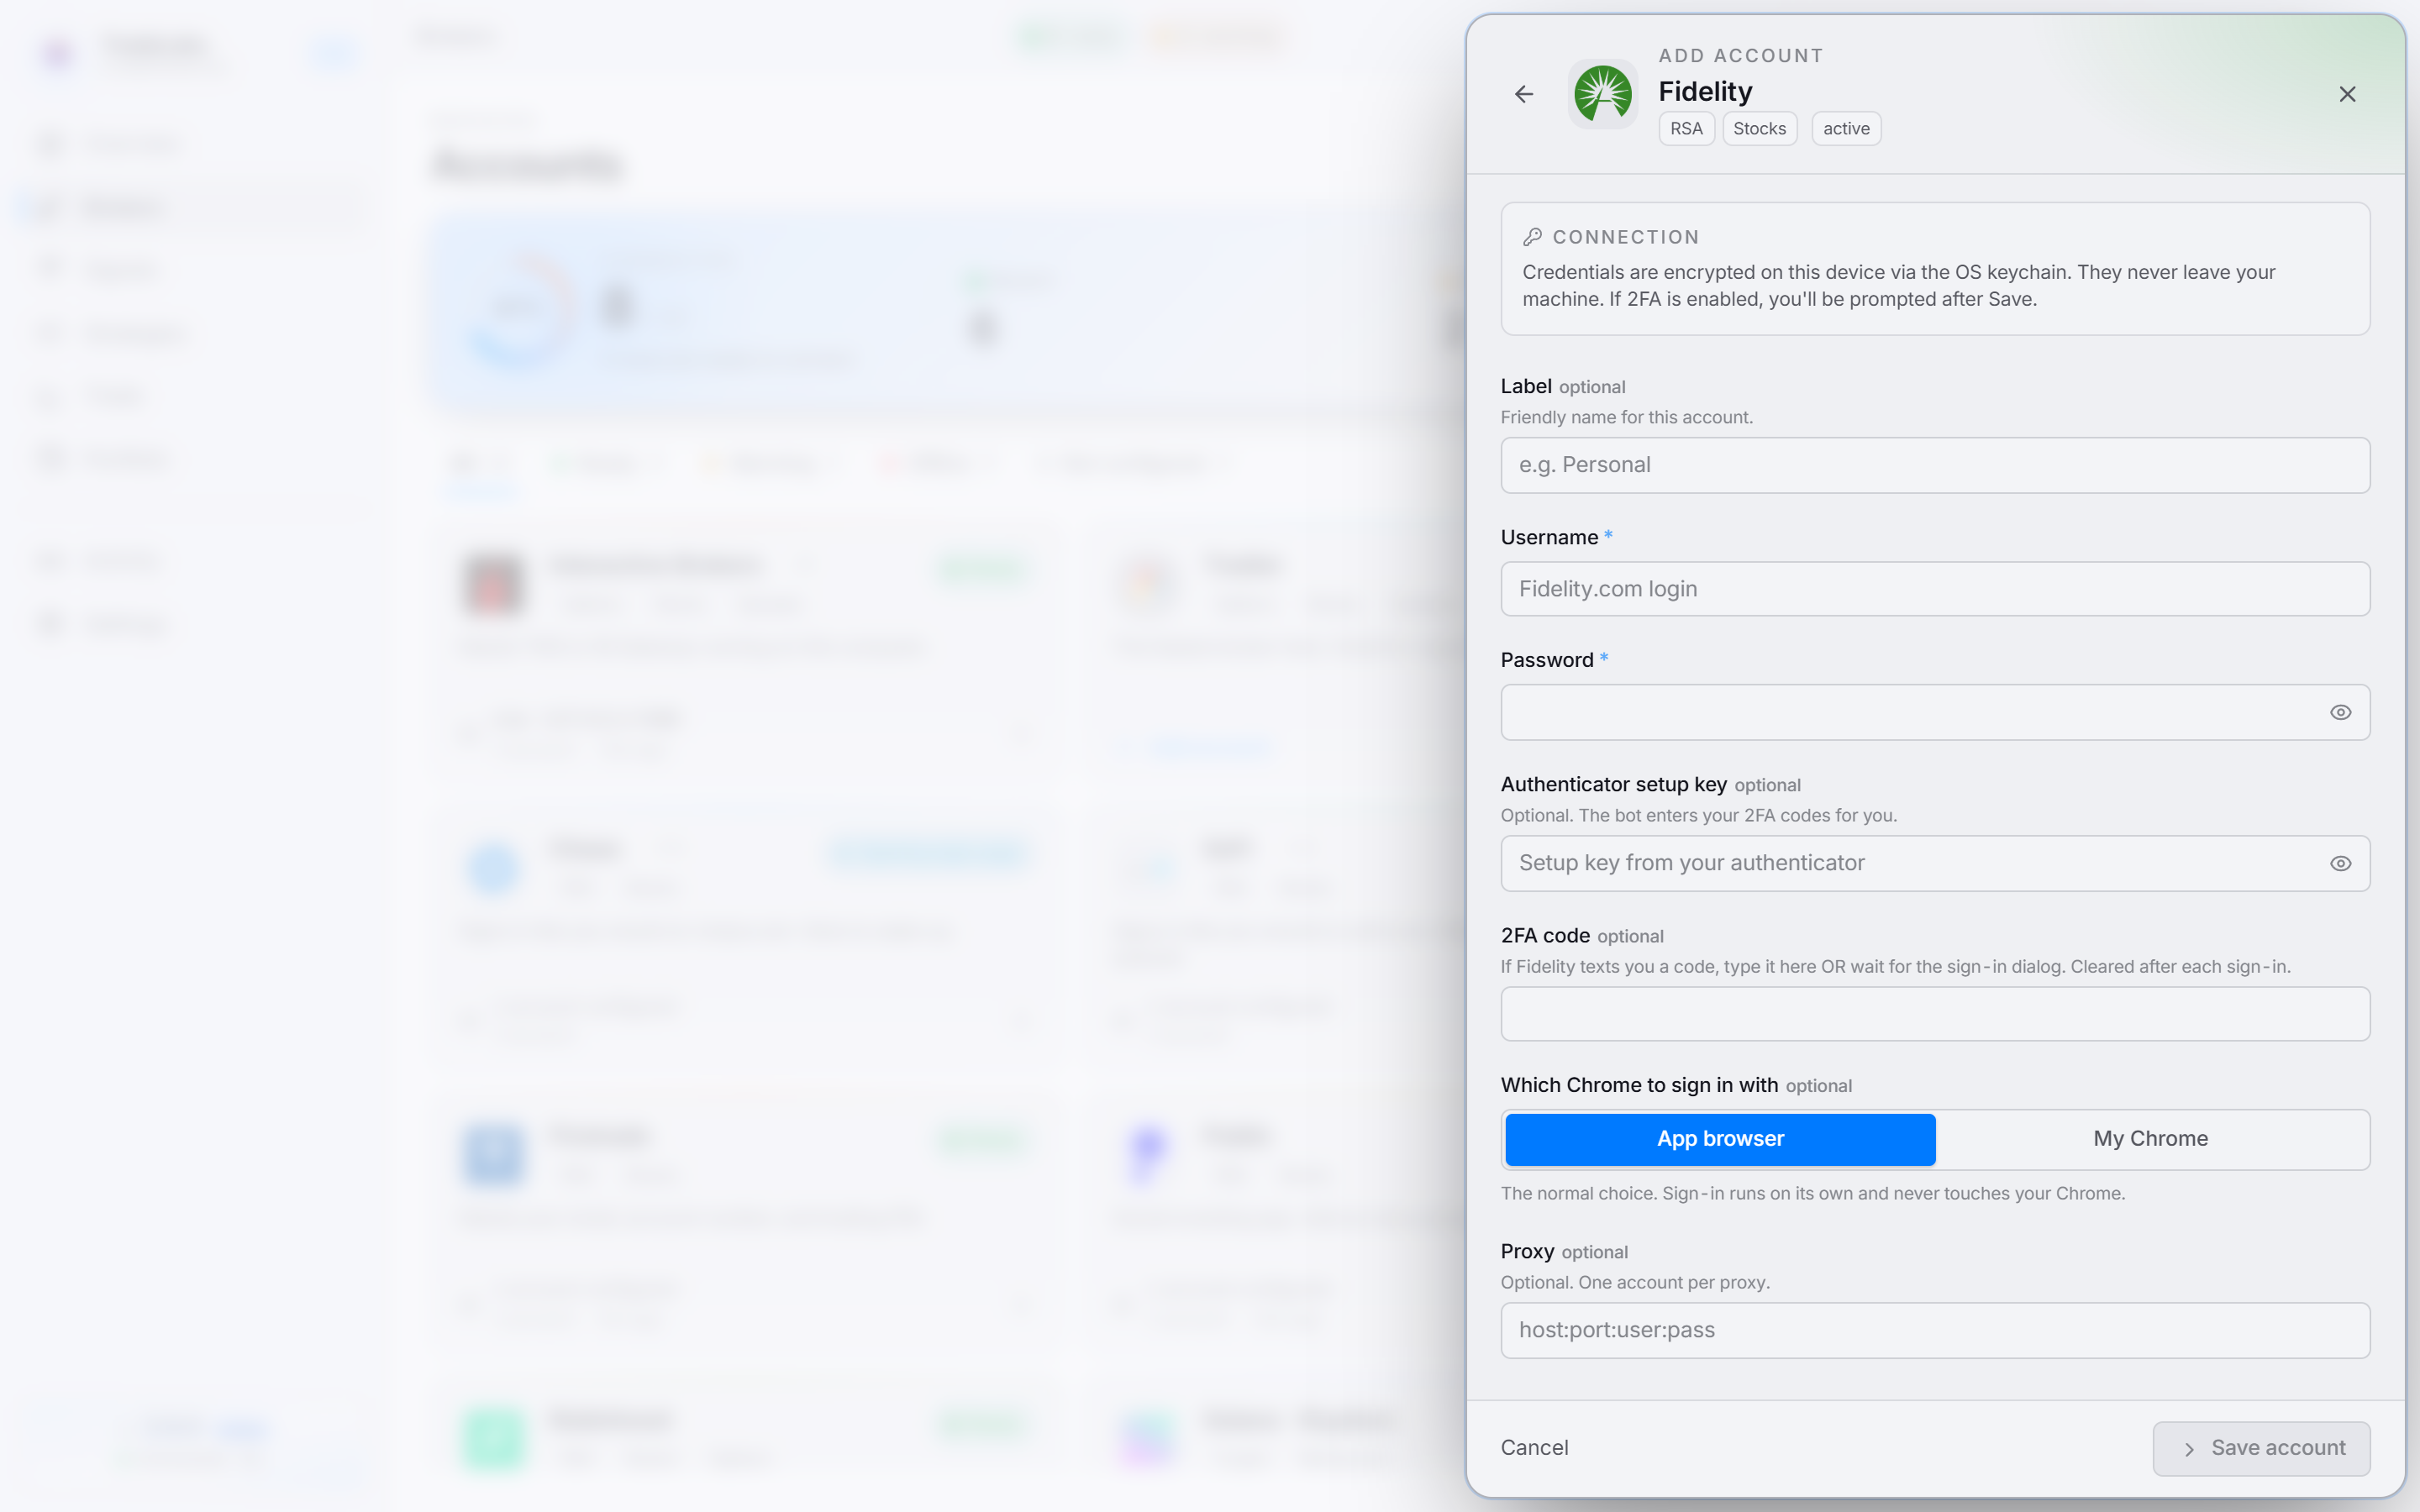This screenshot has width=2420, height=1512.
Task: Click the 'Friendly name for this account.' hint
Action: click(x=1626, y=418)
